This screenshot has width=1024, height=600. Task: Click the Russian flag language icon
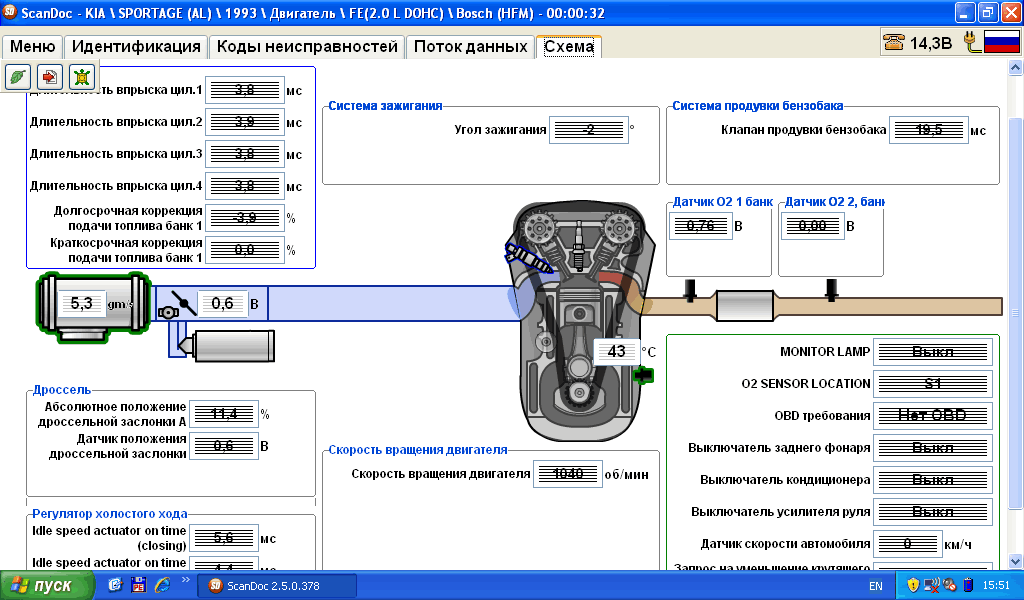(1001, 42)
